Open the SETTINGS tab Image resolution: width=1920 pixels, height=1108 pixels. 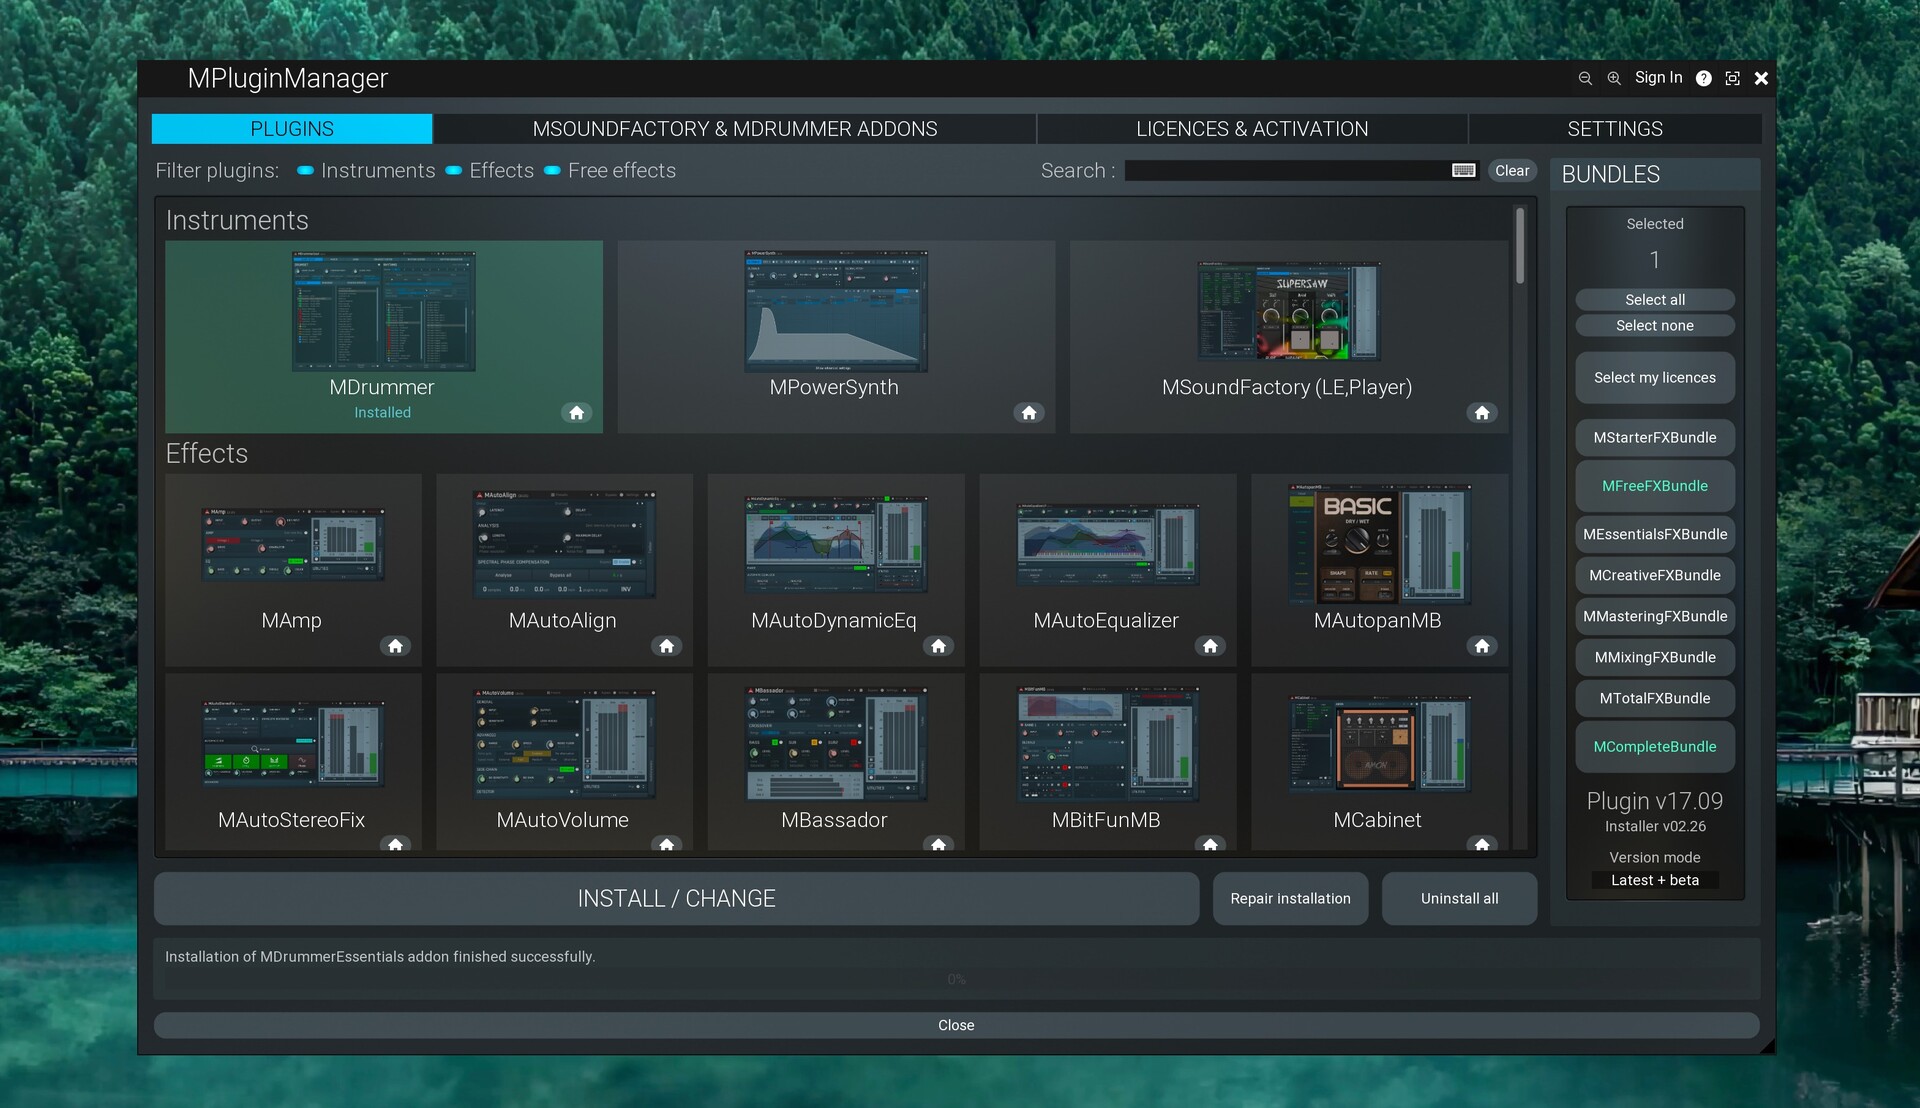click(1615, 129)
